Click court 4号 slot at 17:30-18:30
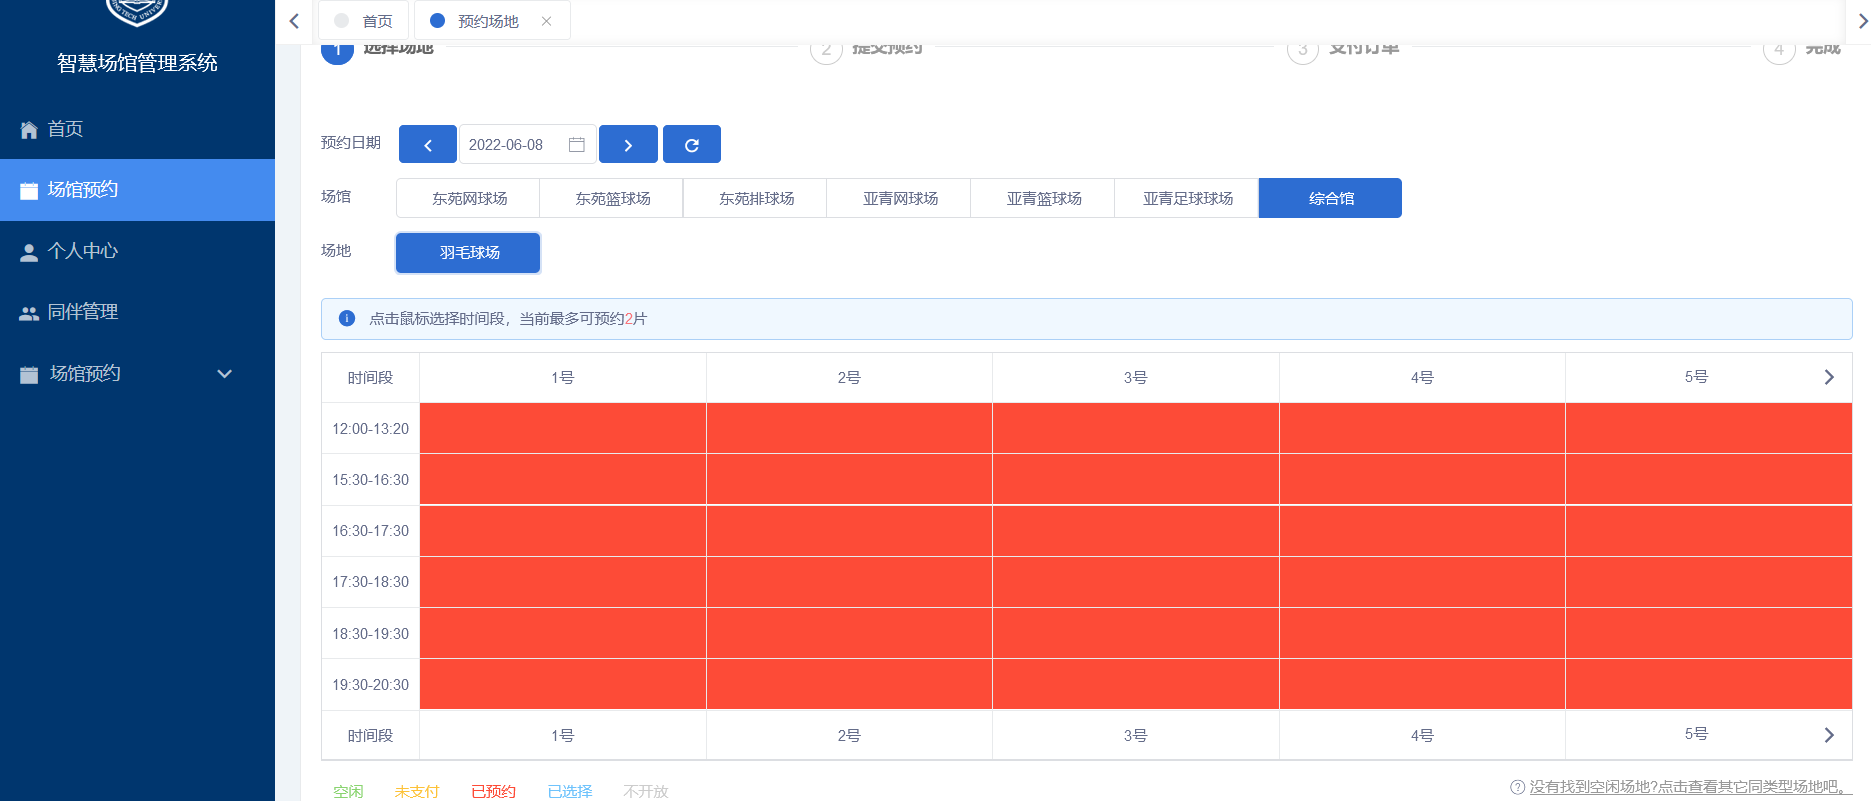The width and height of the screenshot is (1871, 801). (x=1422, y=581)
